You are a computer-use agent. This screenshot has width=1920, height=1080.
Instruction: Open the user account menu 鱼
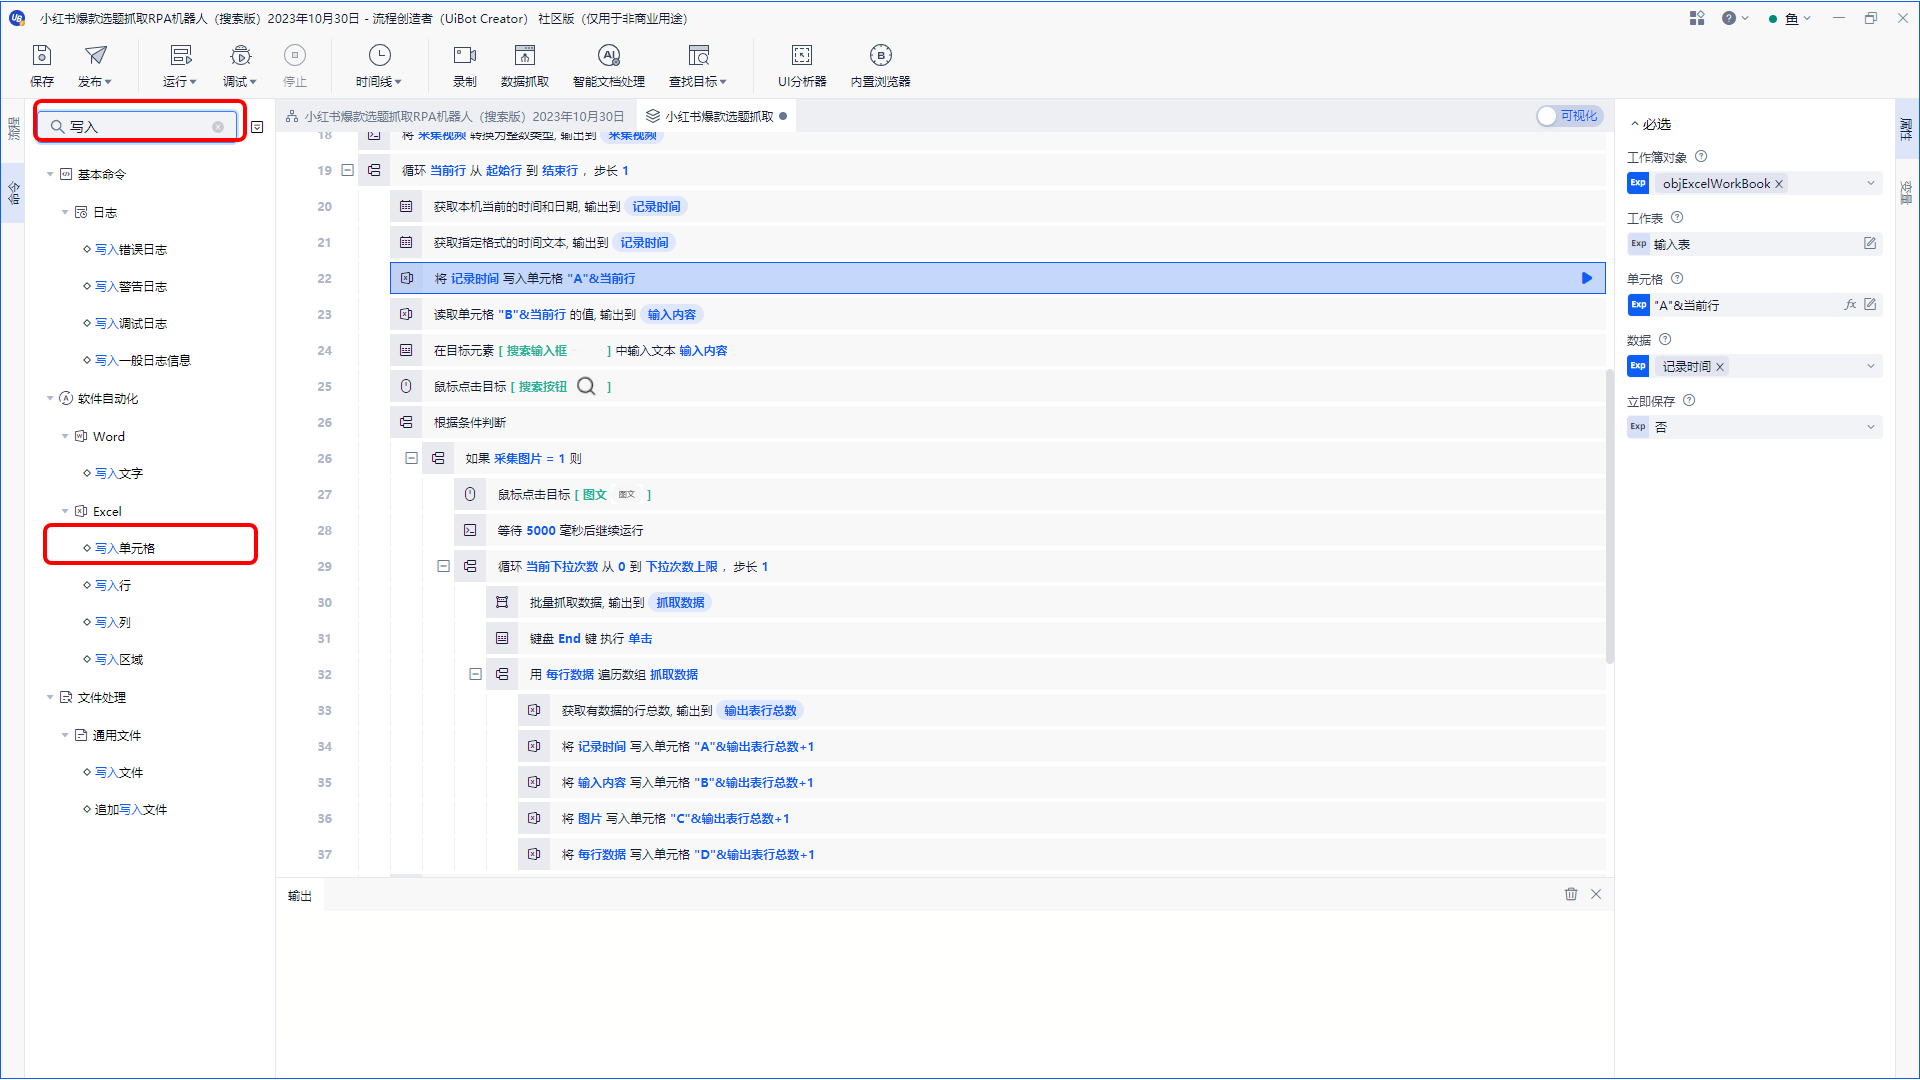1791,18
